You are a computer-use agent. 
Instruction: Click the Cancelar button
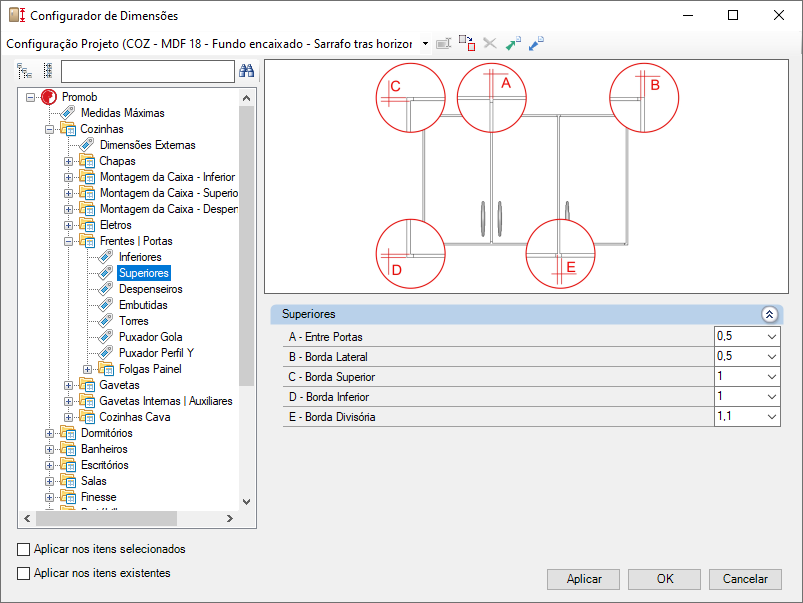click(x=745, y=579)
